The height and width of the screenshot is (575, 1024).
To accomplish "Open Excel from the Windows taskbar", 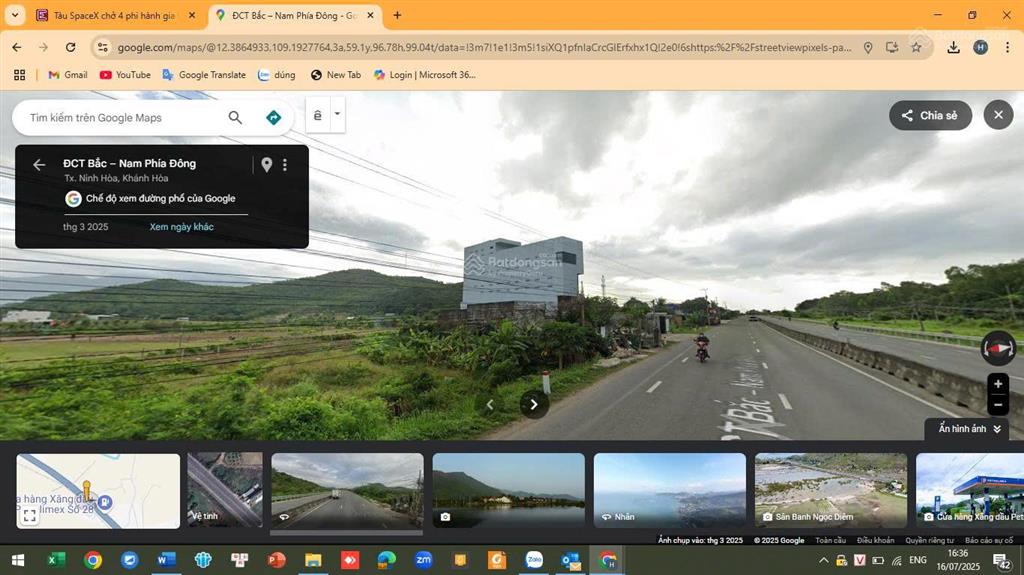I will click(x=56, y=560).
